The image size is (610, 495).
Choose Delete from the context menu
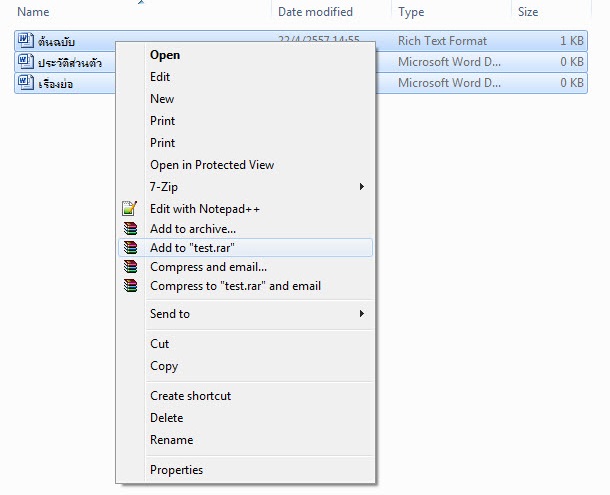coord(167,418)
